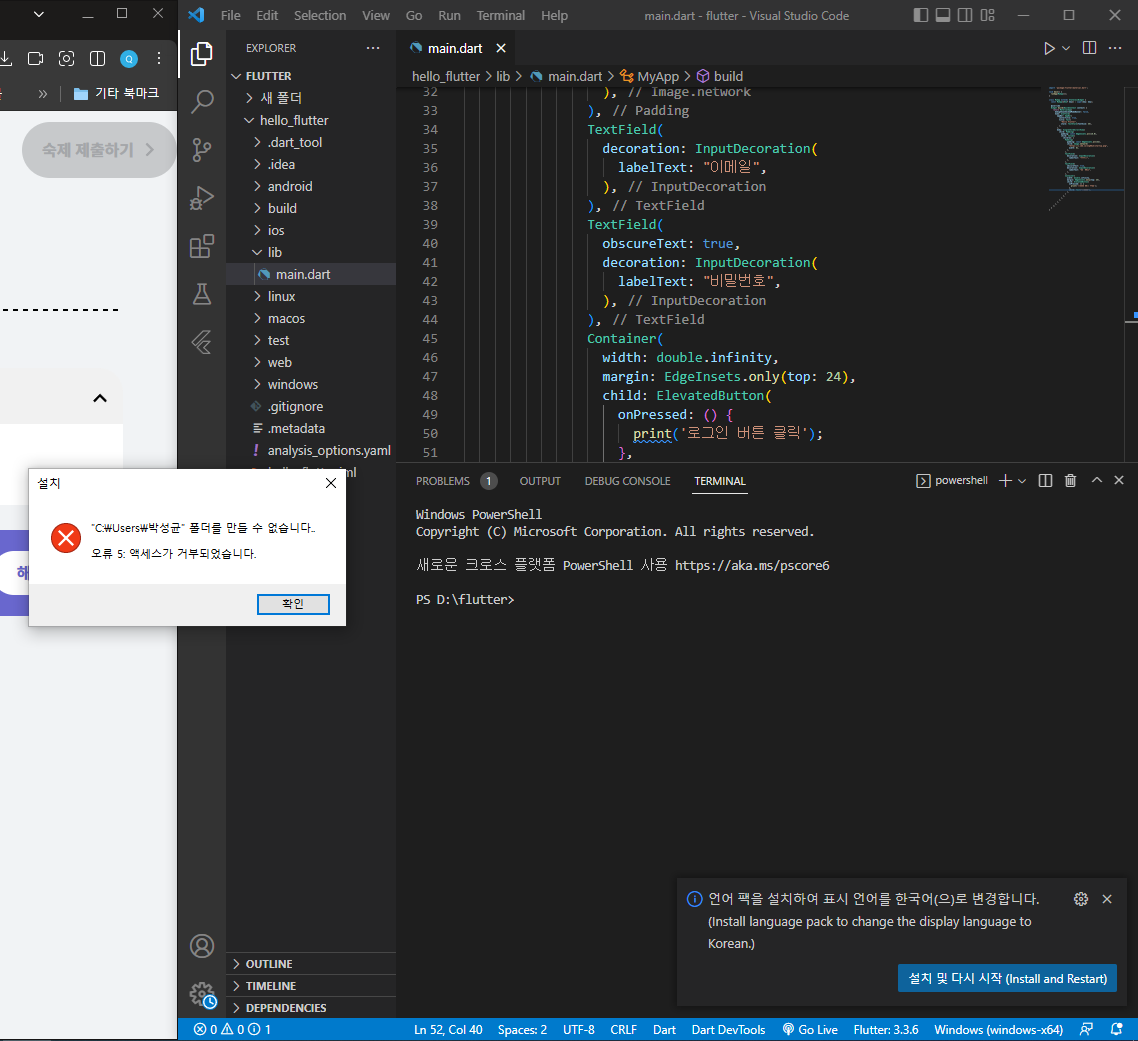Open Dart DevTools from status bar

tap(728, 1029)
